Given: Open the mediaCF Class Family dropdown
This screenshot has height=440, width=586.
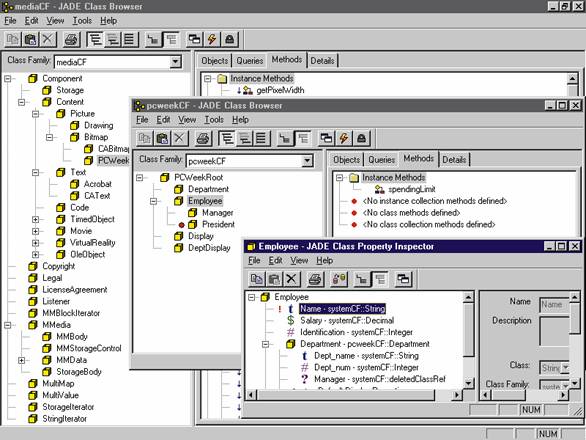Looking at the screenshot, I should [175, 62].
